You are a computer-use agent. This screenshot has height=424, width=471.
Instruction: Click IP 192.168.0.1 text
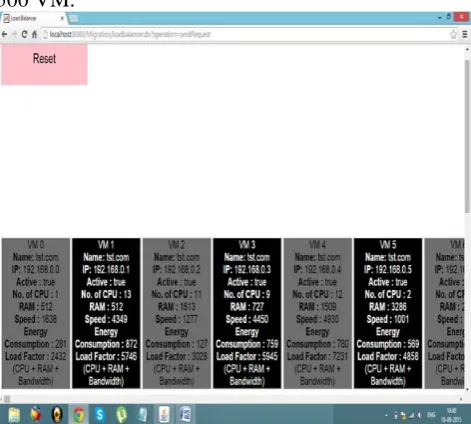(x=106, y=269)
